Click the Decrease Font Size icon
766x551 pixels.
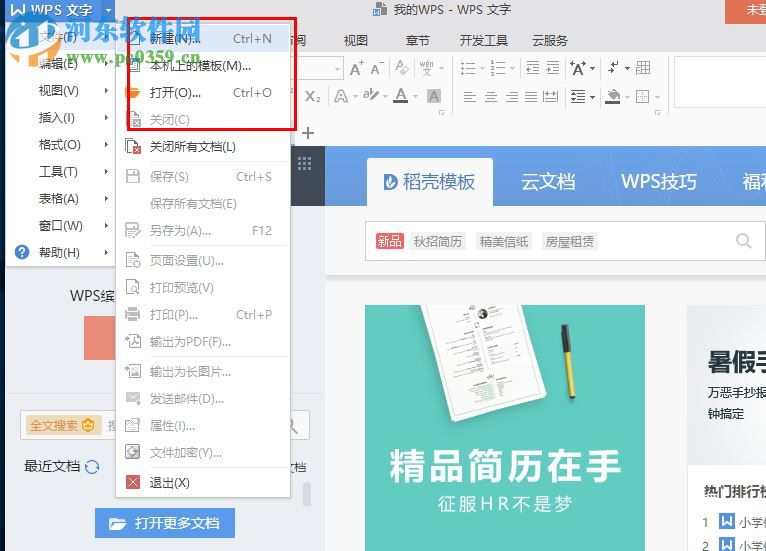[376, 68]
